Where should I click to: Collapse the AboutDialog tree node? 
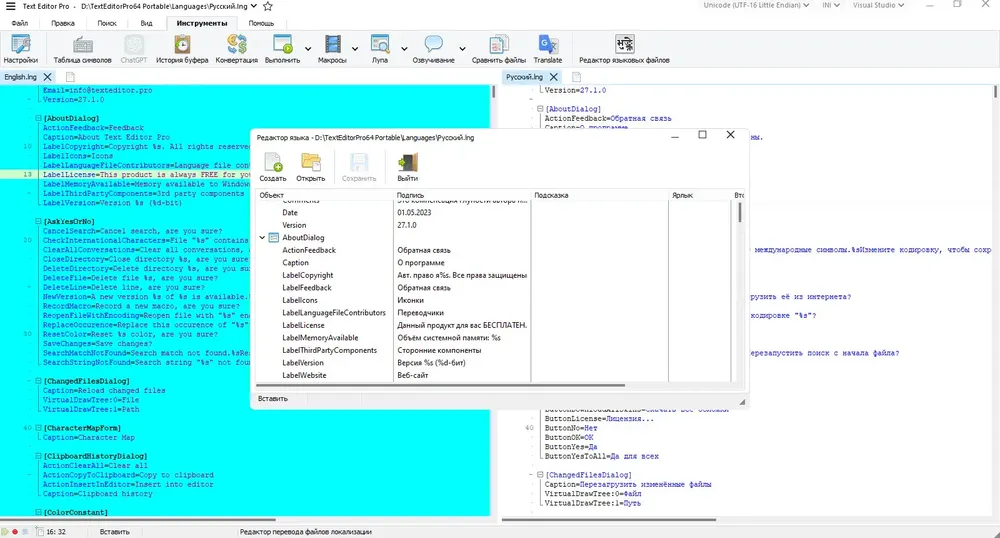[x=262, y=238]
